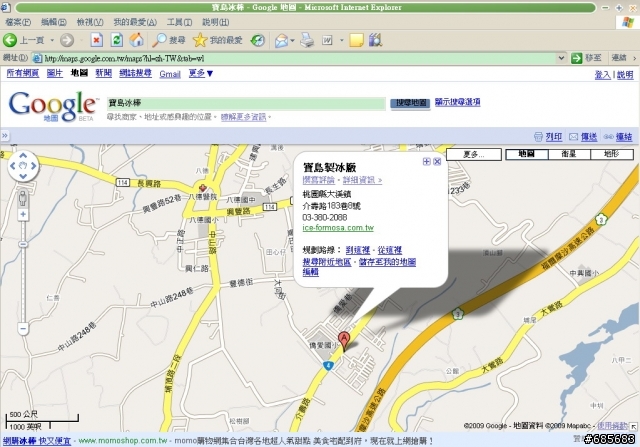The image size is (640, 447).
Task: Click the IE Forward arrow button
Action: (x=67, y=40)
